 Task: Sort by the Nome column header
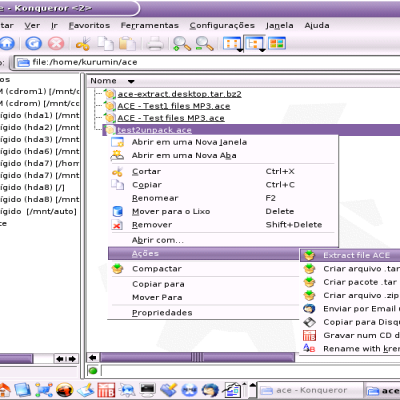tap(243, 81)
